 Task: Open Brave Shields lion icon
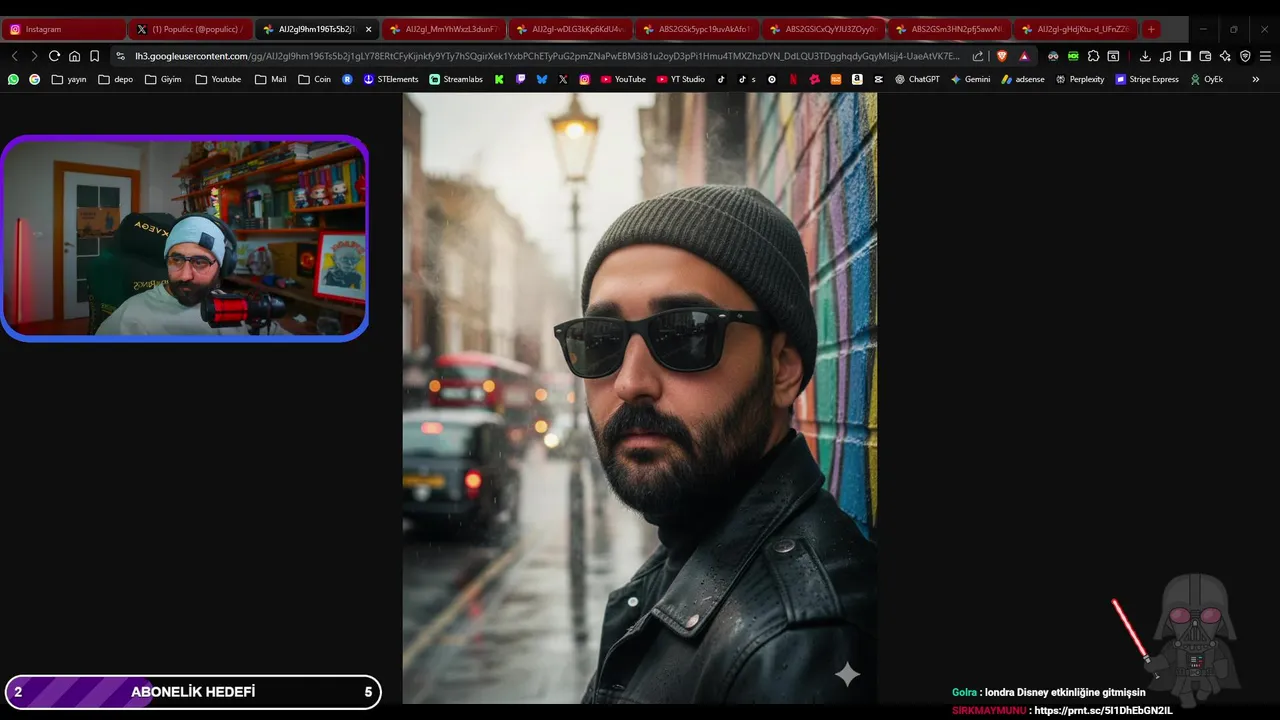pyautogui.click(x=1002, y=56)
